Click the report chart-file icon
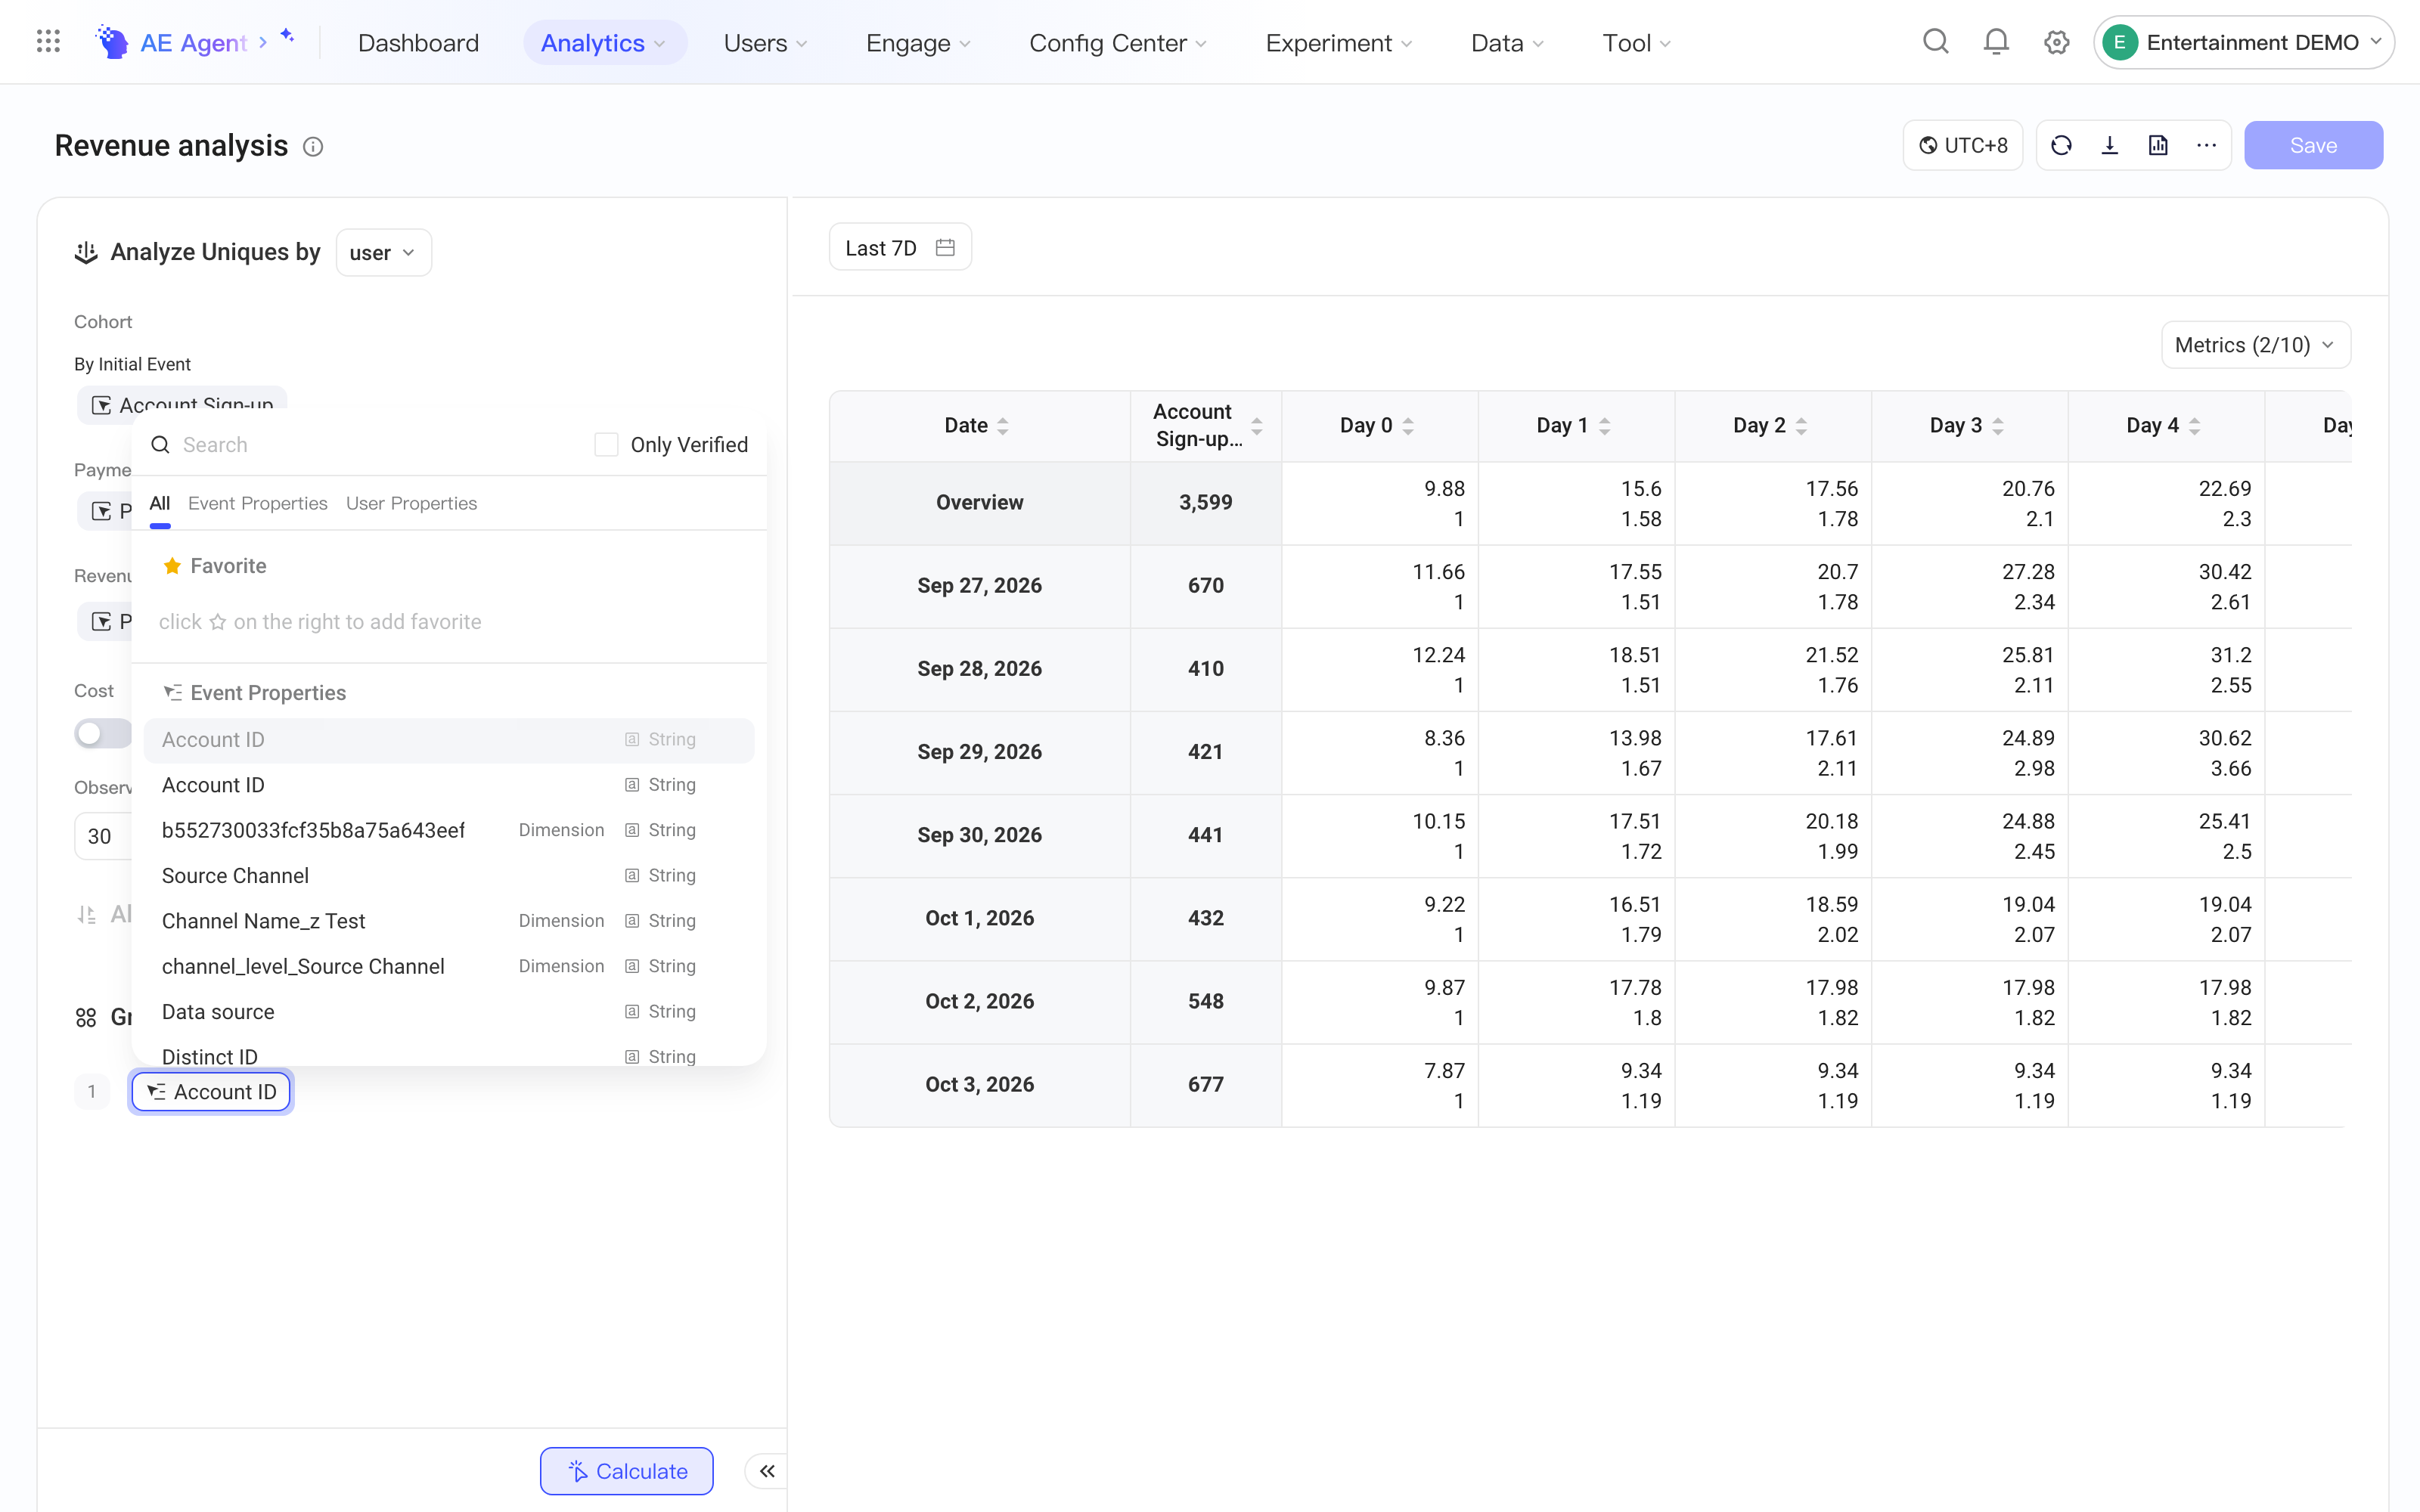Image resolution: width=2420 pixels, height=1512 pixels. 2158,146
